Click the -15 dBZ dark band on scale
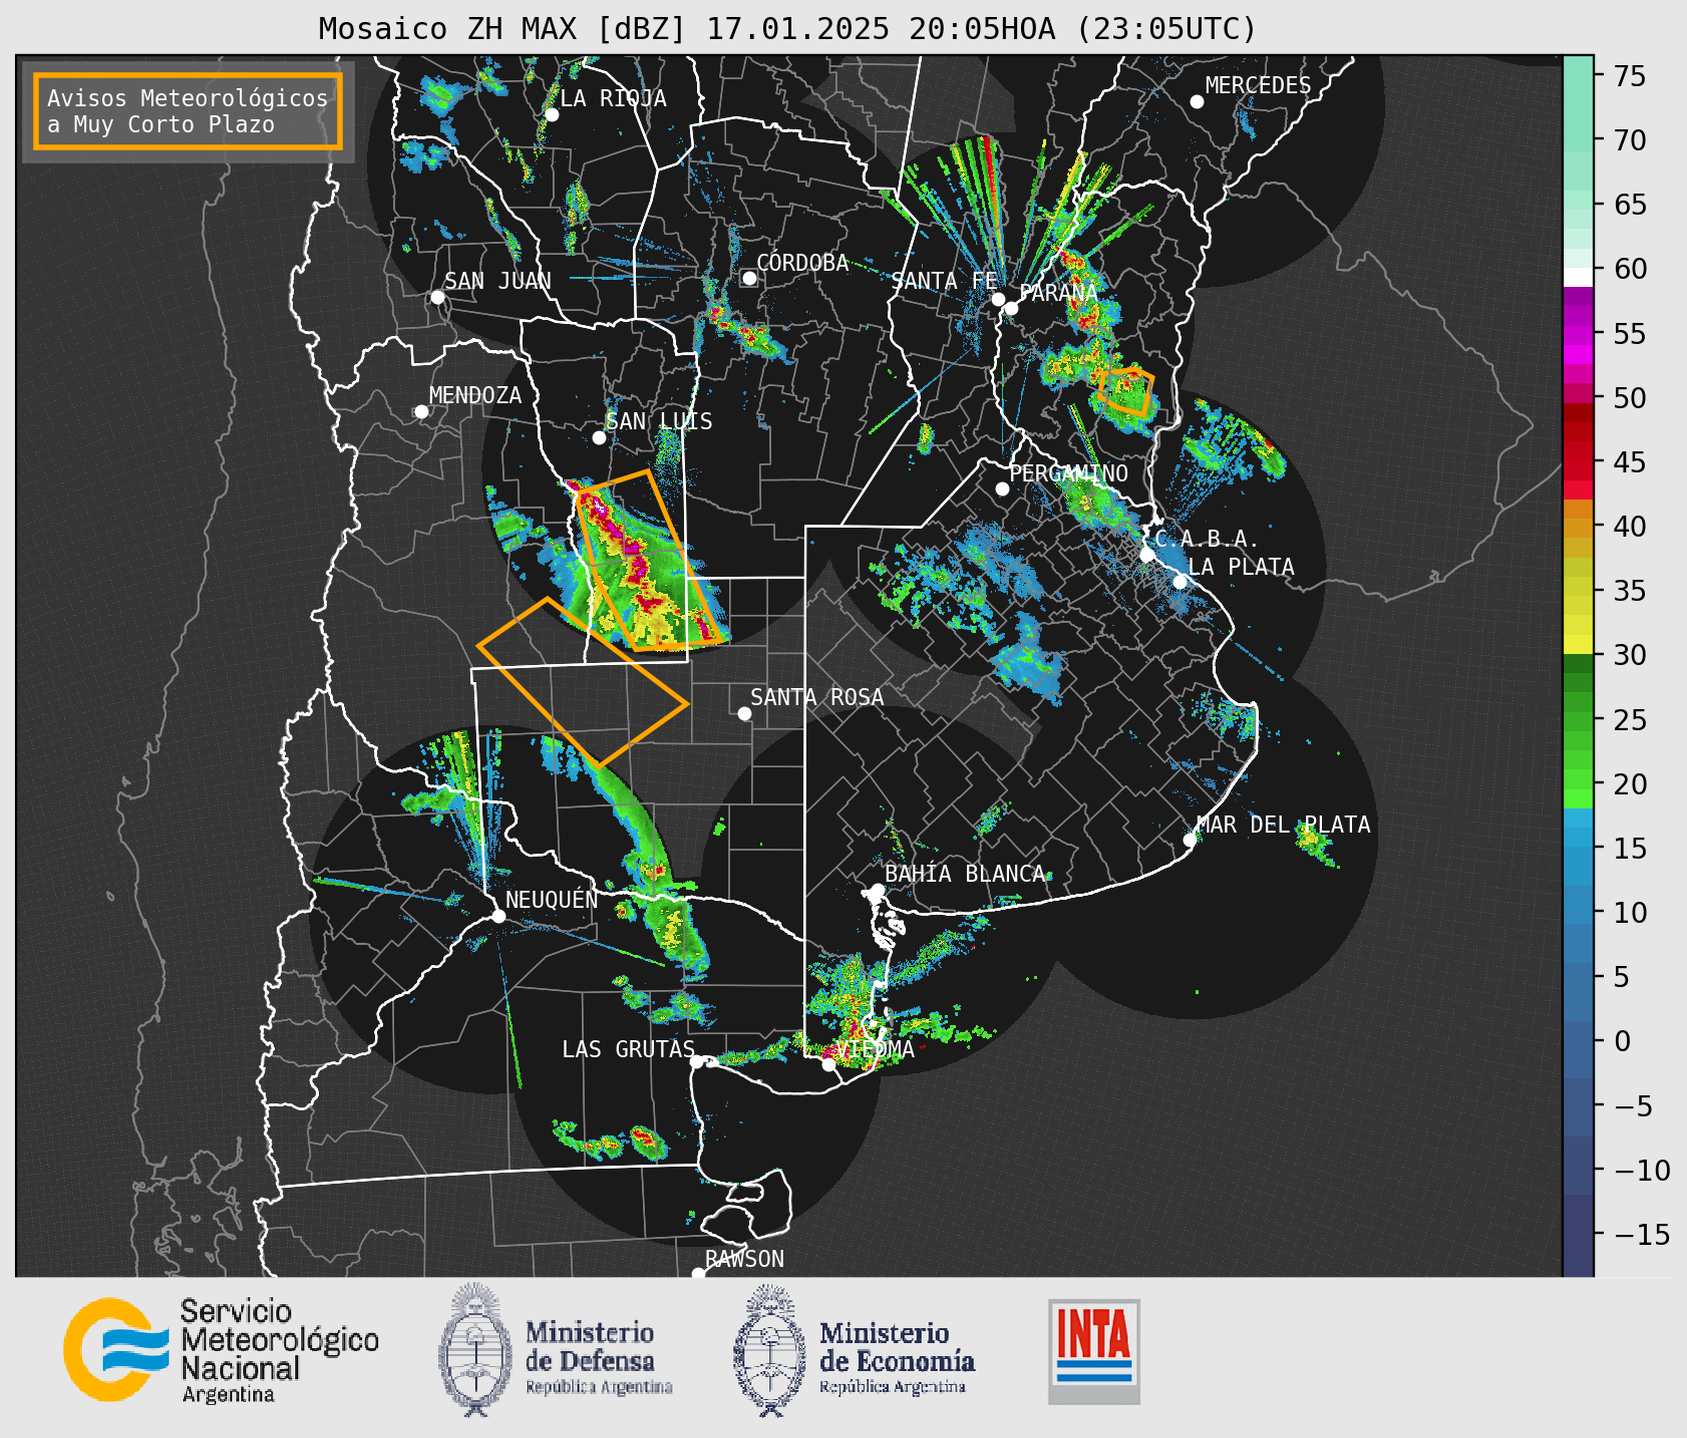The width and height of the screenshot is (1687, 1438). click(x=1578, y=1234)
